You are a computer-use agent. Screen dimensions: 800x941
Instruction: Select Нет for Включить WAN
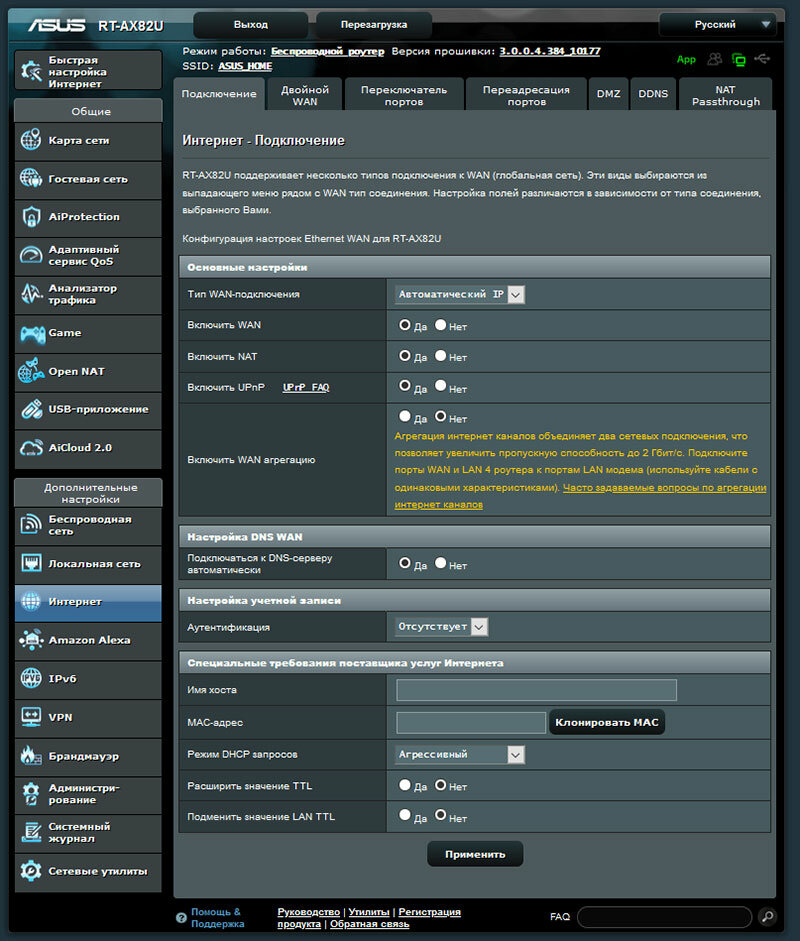(441, 325)
